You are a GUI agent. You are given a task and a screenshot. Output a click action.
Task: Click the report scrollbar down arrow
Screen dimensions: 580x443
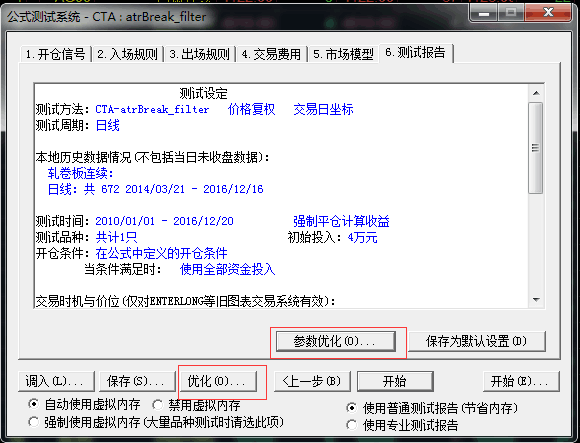pos(536,300)
